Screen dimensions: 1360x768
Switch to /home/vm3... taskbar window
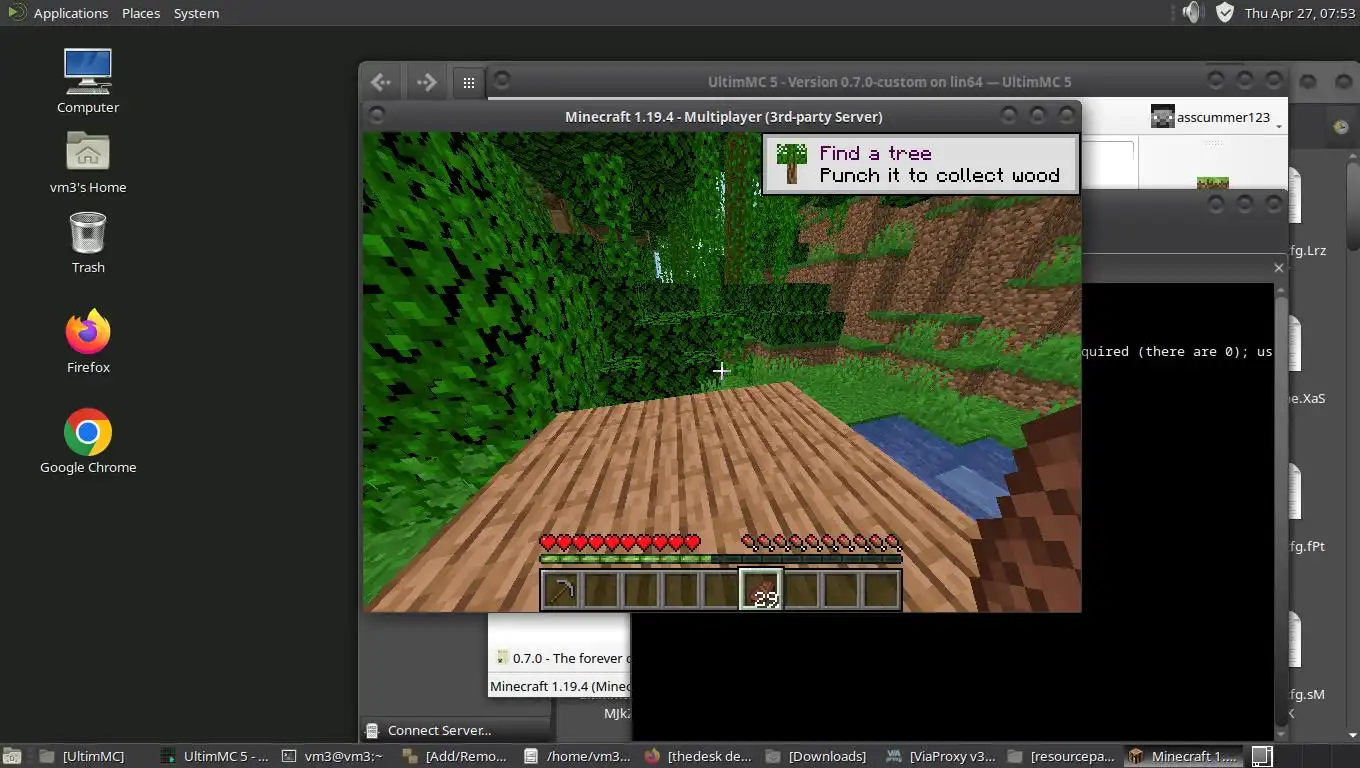coord(577,756)
